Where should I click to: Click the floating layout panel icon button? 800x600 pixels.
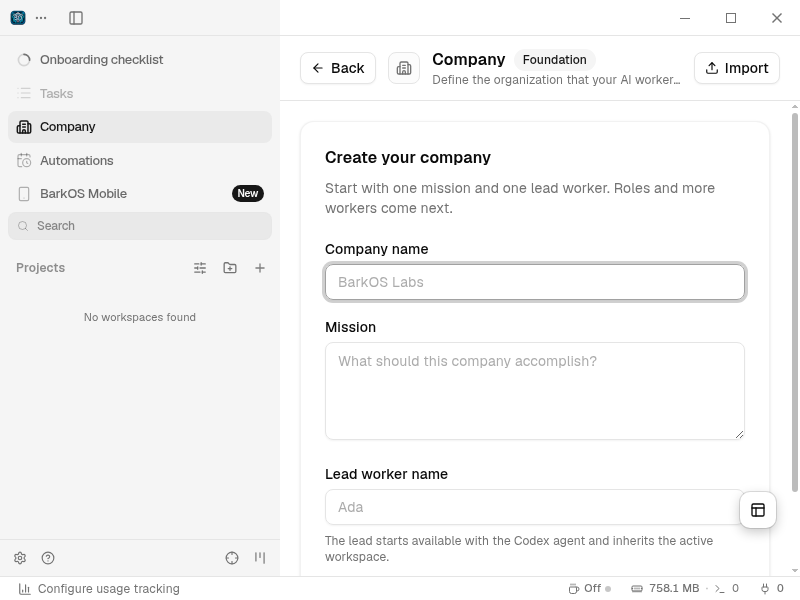[758, 510]
